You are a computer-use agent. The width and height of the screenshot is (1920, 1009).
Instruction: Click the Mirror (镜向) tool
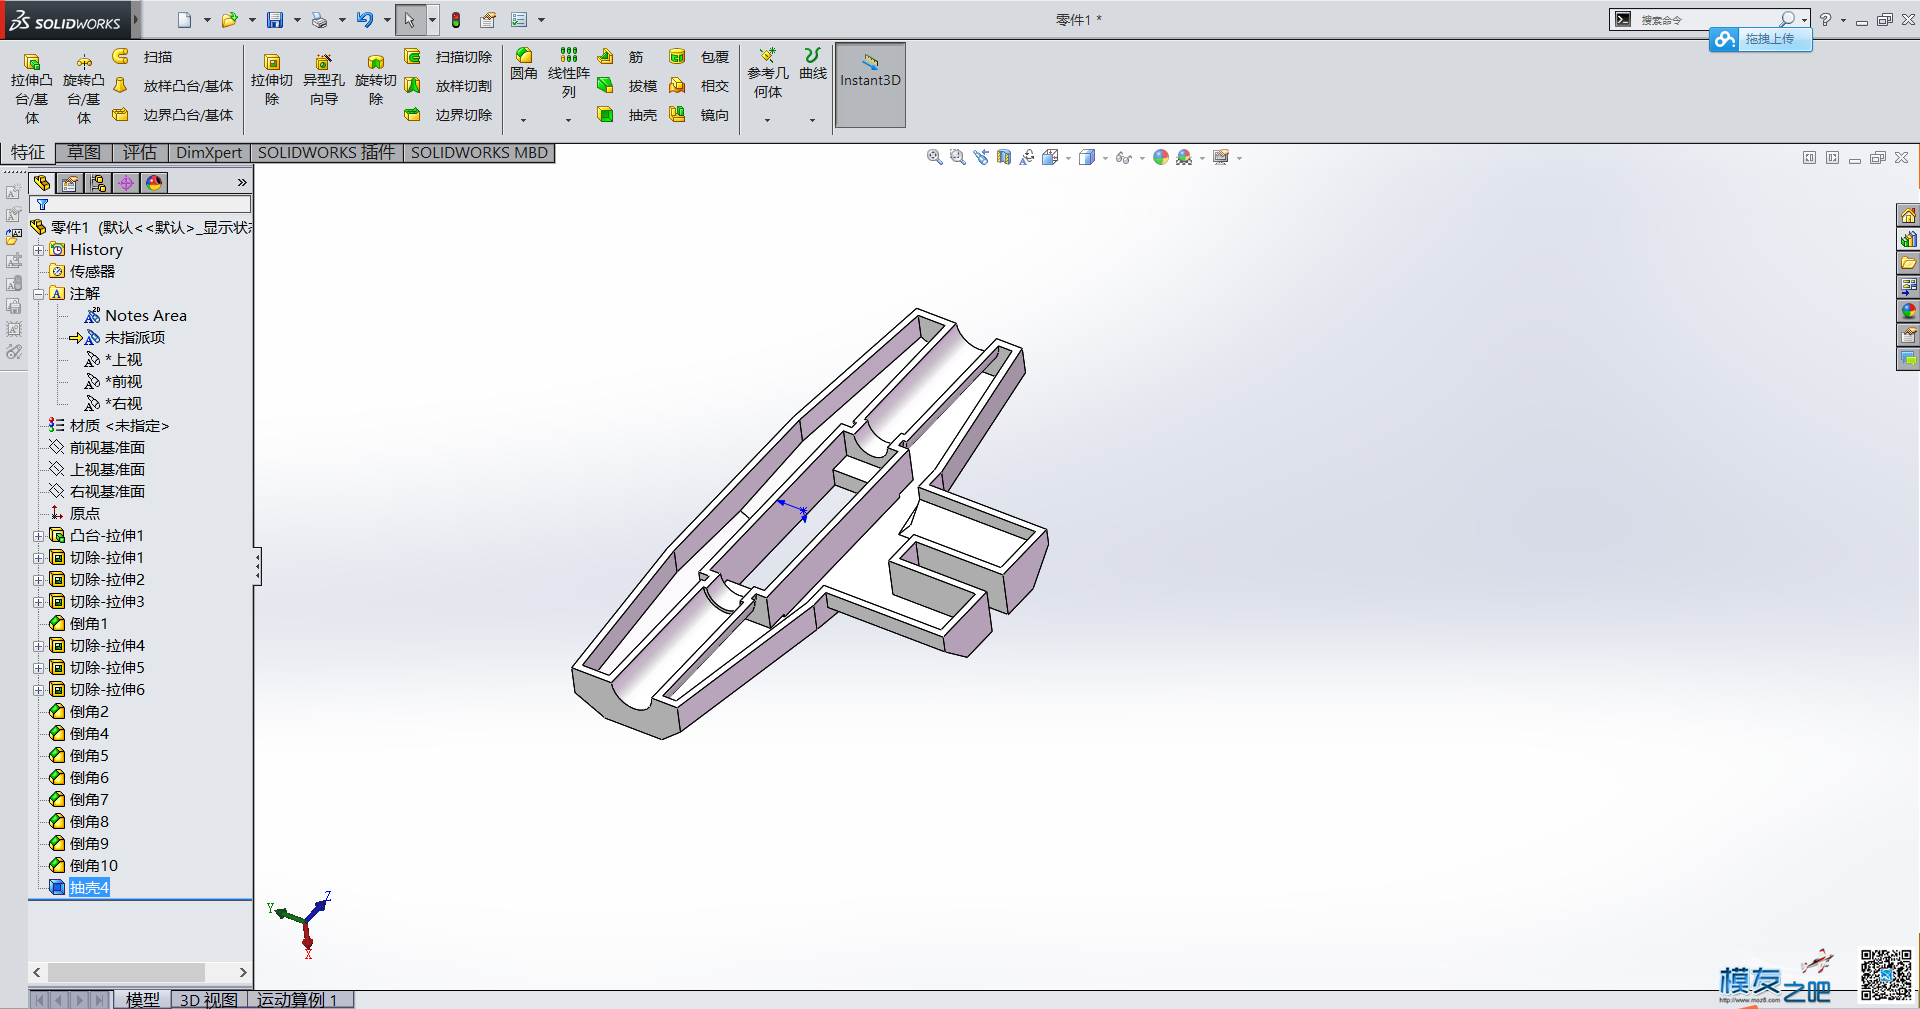(699, 115)
